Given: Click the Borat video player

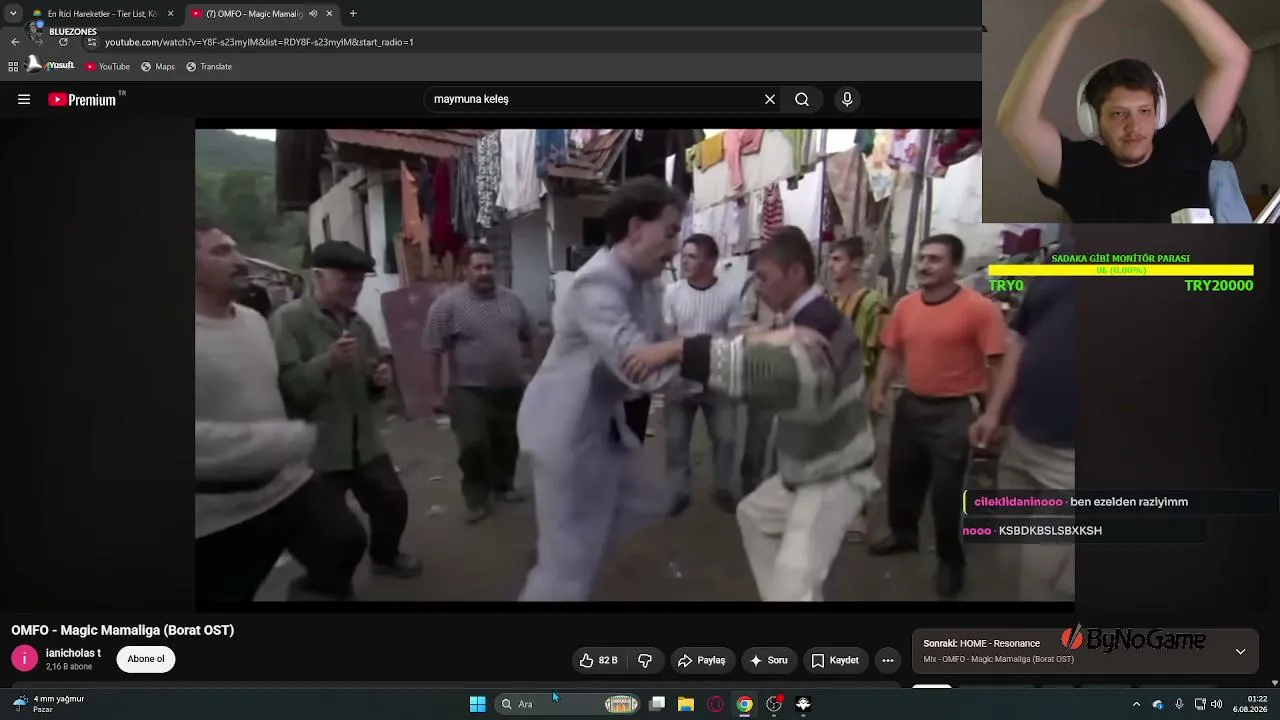Looking at the screenshot, I should 635,365.
